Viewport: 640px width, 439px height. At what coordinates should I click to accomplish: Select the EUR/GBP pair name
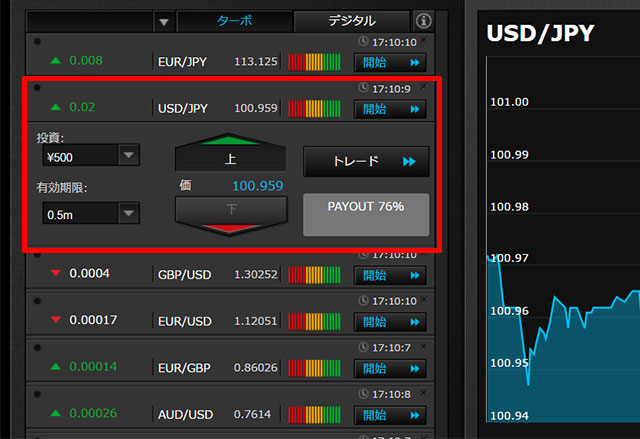pos(184,368)
